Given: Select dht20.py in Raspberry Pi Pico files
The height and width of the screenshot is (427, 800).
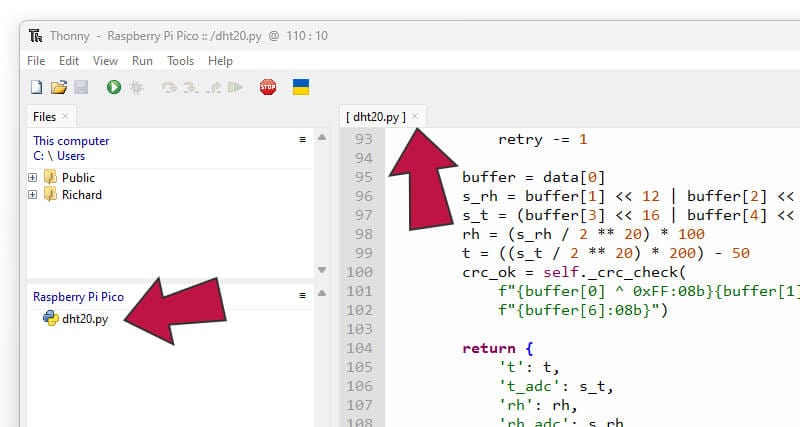Looking at the screenshot, I should coord(76,319).
